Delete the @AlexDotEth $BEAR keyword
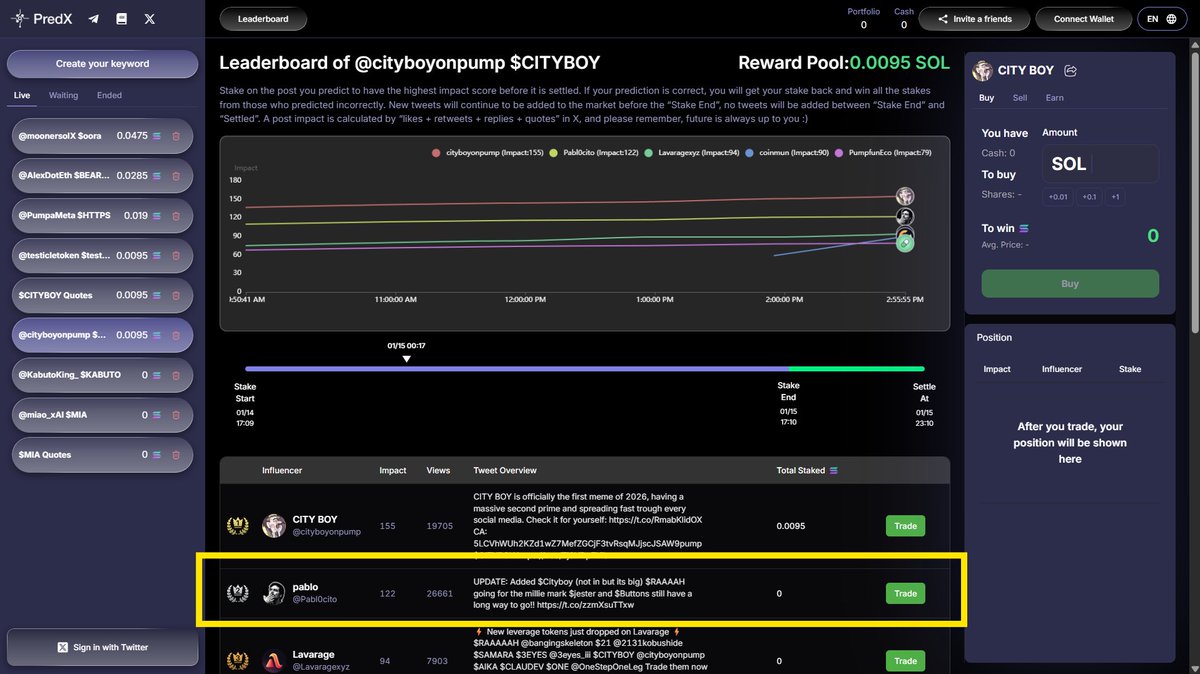Screen dimensions: 1200x674 coord(176,176)
